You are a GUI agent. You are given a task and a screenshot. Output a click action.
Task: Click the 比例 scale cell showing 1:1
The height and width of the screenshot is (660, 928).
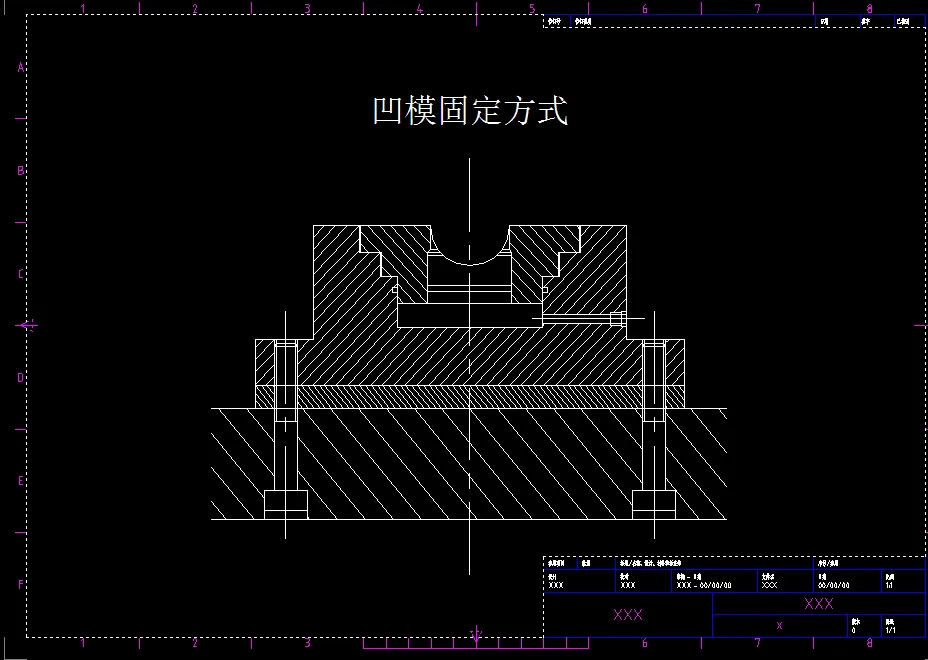click(891, 584)
